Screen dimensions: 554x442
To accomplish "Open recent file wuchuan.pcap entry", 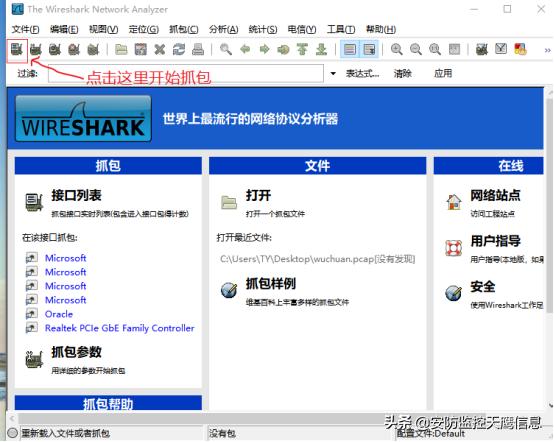I will [317, 259].
